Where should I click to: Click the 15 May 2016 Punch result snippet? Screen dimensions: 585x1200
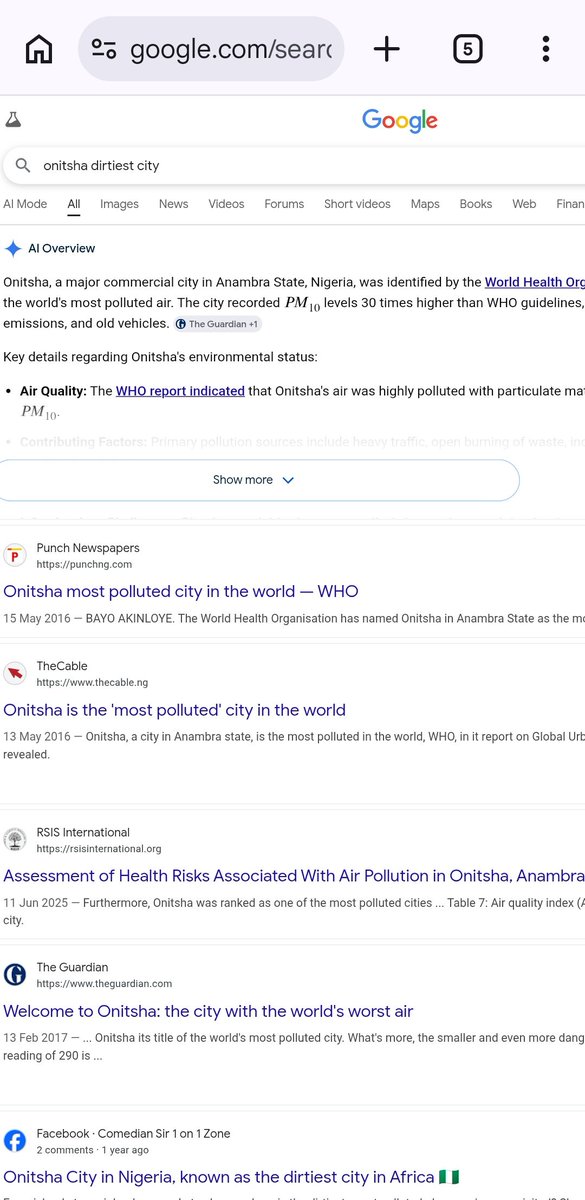tap(294, 619)
